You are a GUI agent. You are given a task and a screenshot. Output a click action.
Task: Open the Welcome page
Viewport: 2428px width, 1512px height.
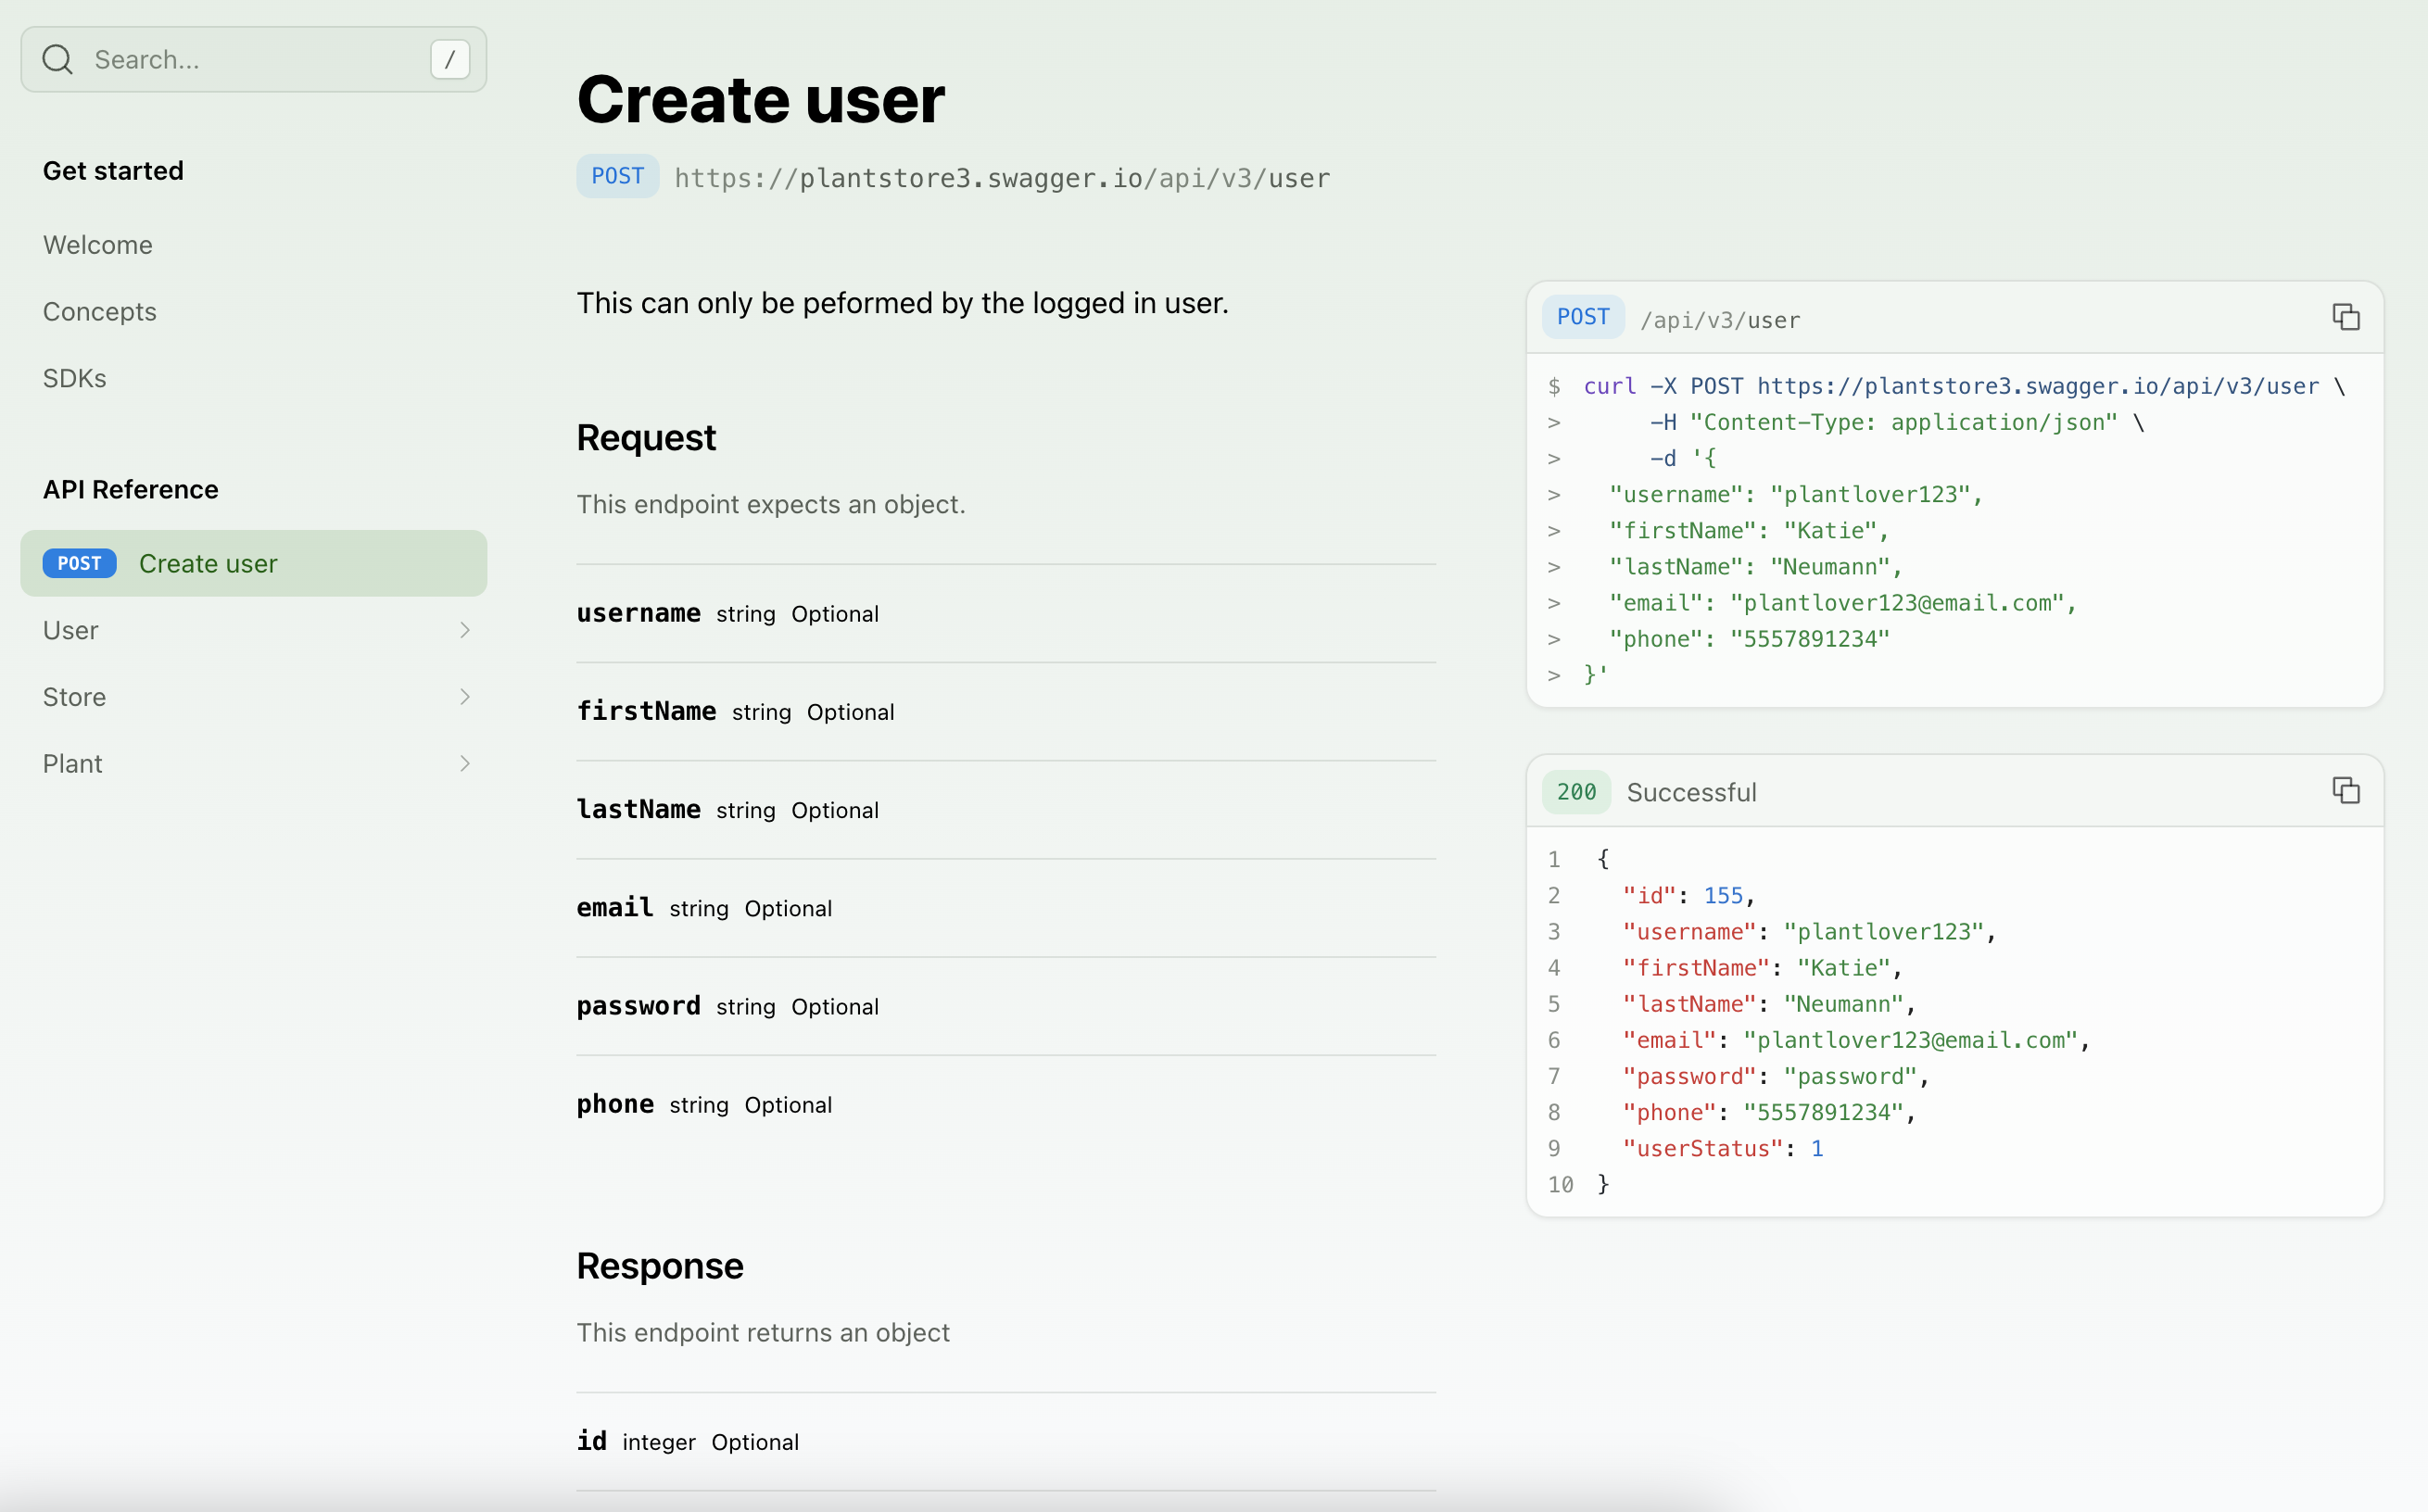pyautogui.click(x=97, y=244)
